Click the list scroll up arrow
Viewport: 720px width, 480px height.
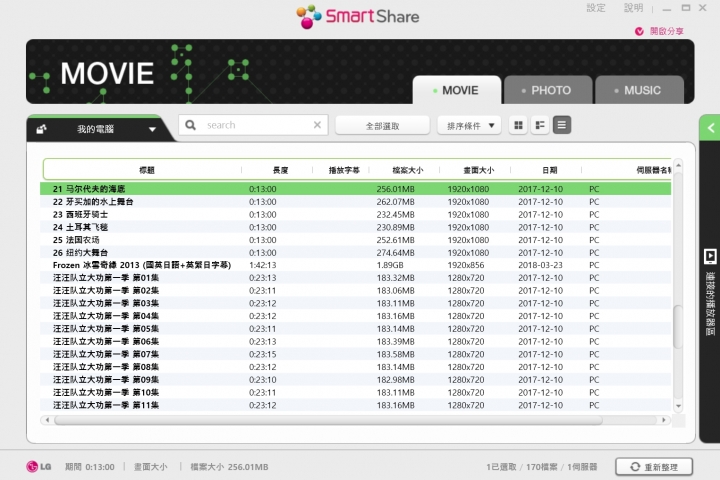point(678,165)
